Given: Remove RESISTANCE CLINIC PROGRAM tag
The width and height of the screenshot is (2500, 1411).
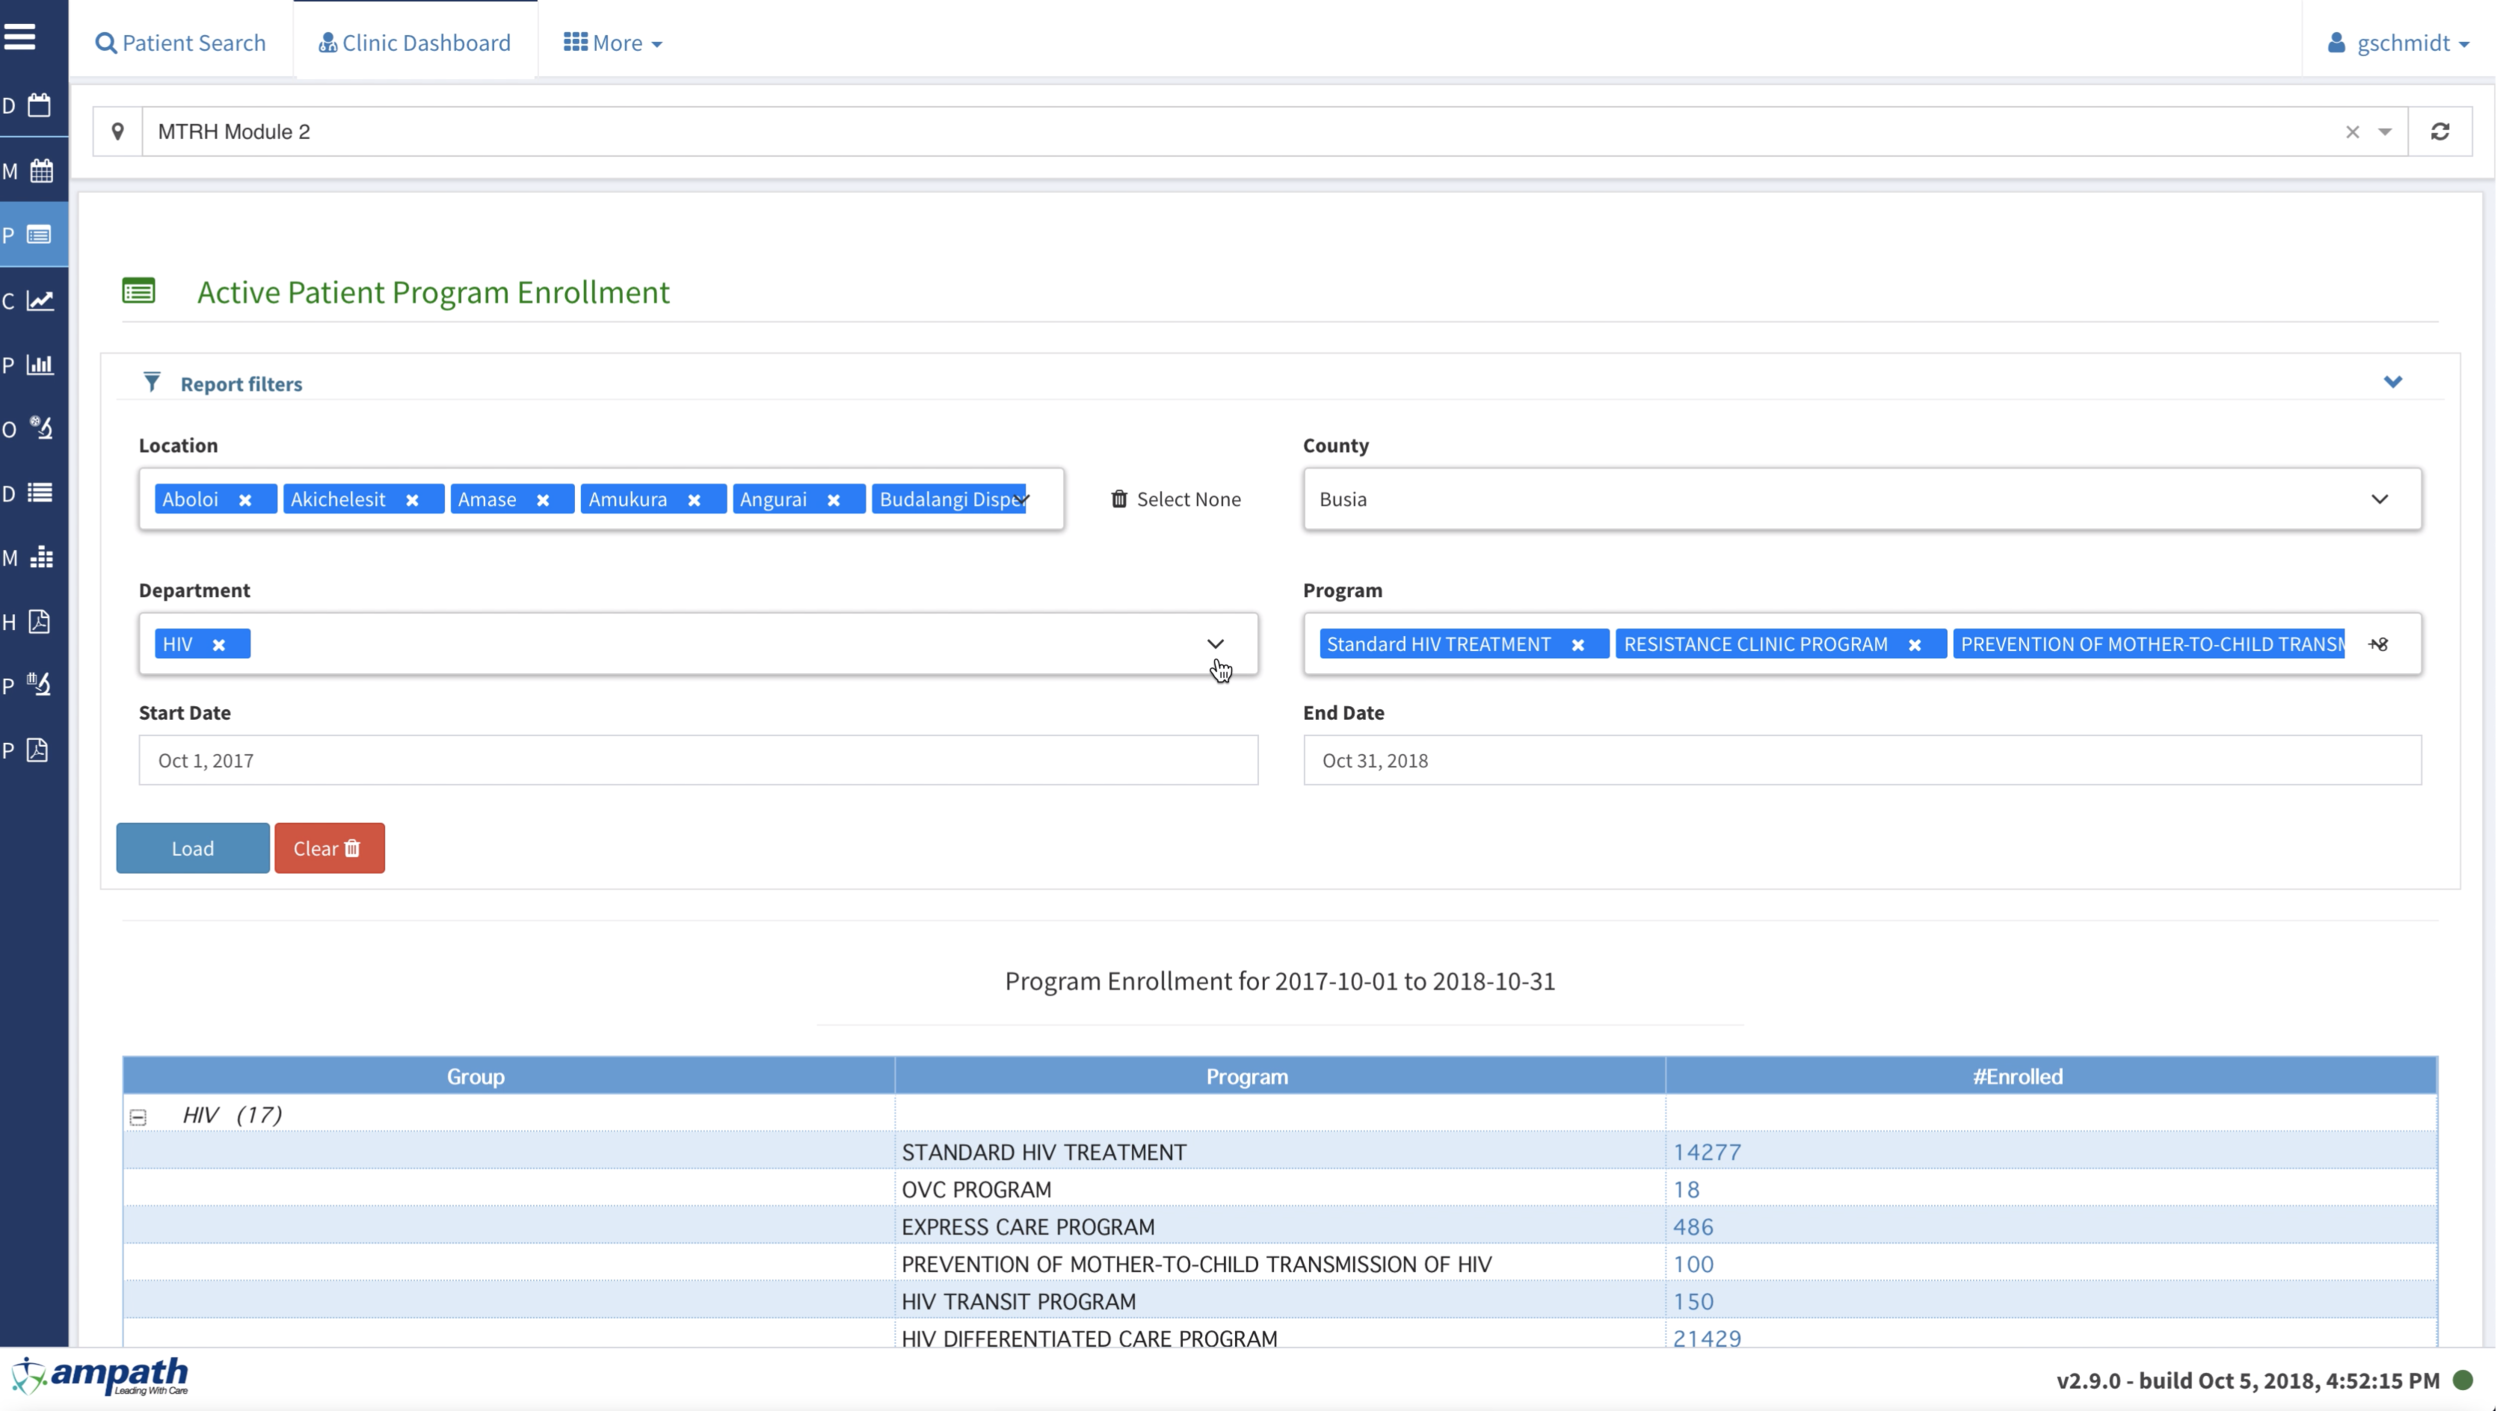Looking at the screenshot, I should 1915,645.
